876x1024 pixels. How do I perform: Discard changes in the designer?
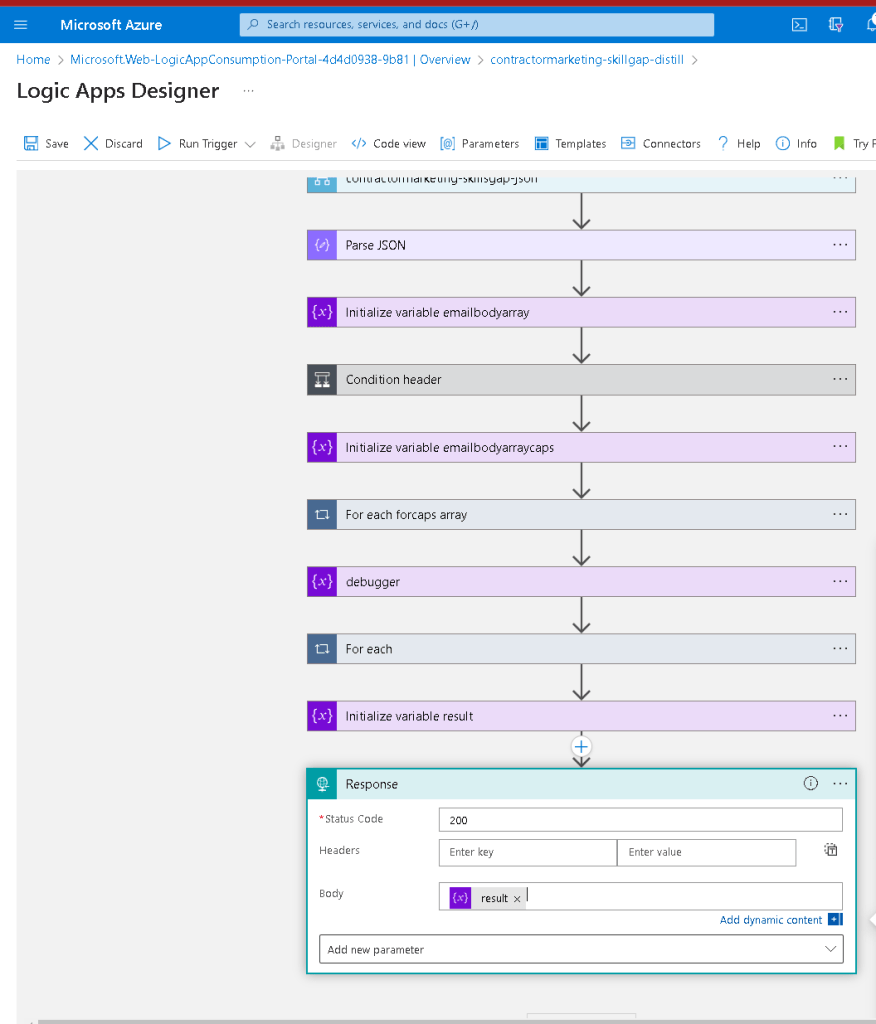(x=113, y=144)
